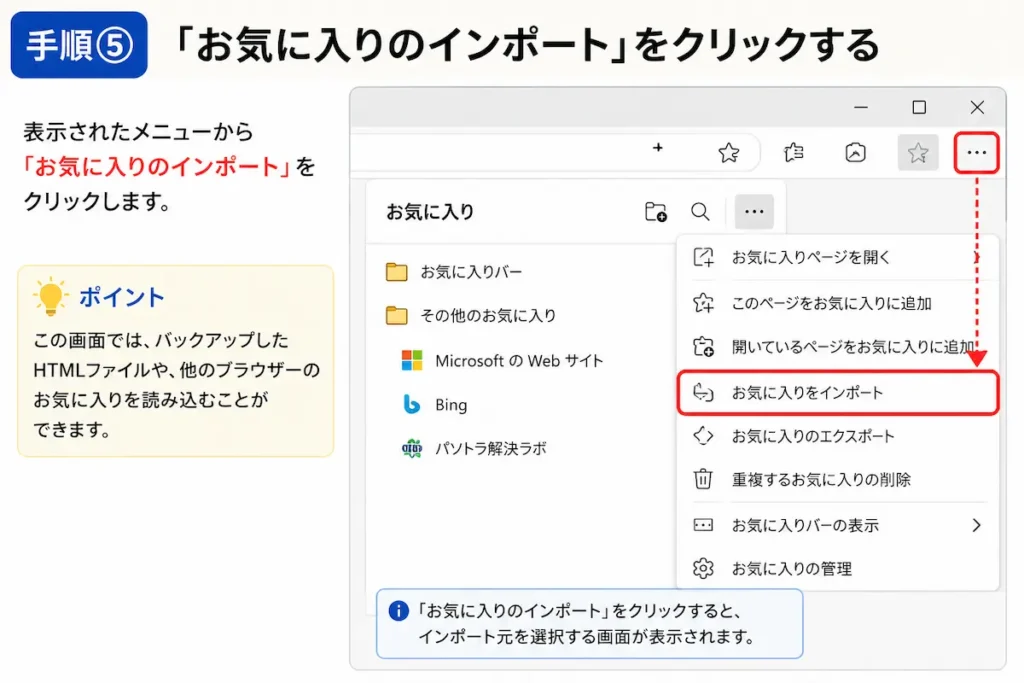Click the add this page star-plus icon

pos(703,303)
